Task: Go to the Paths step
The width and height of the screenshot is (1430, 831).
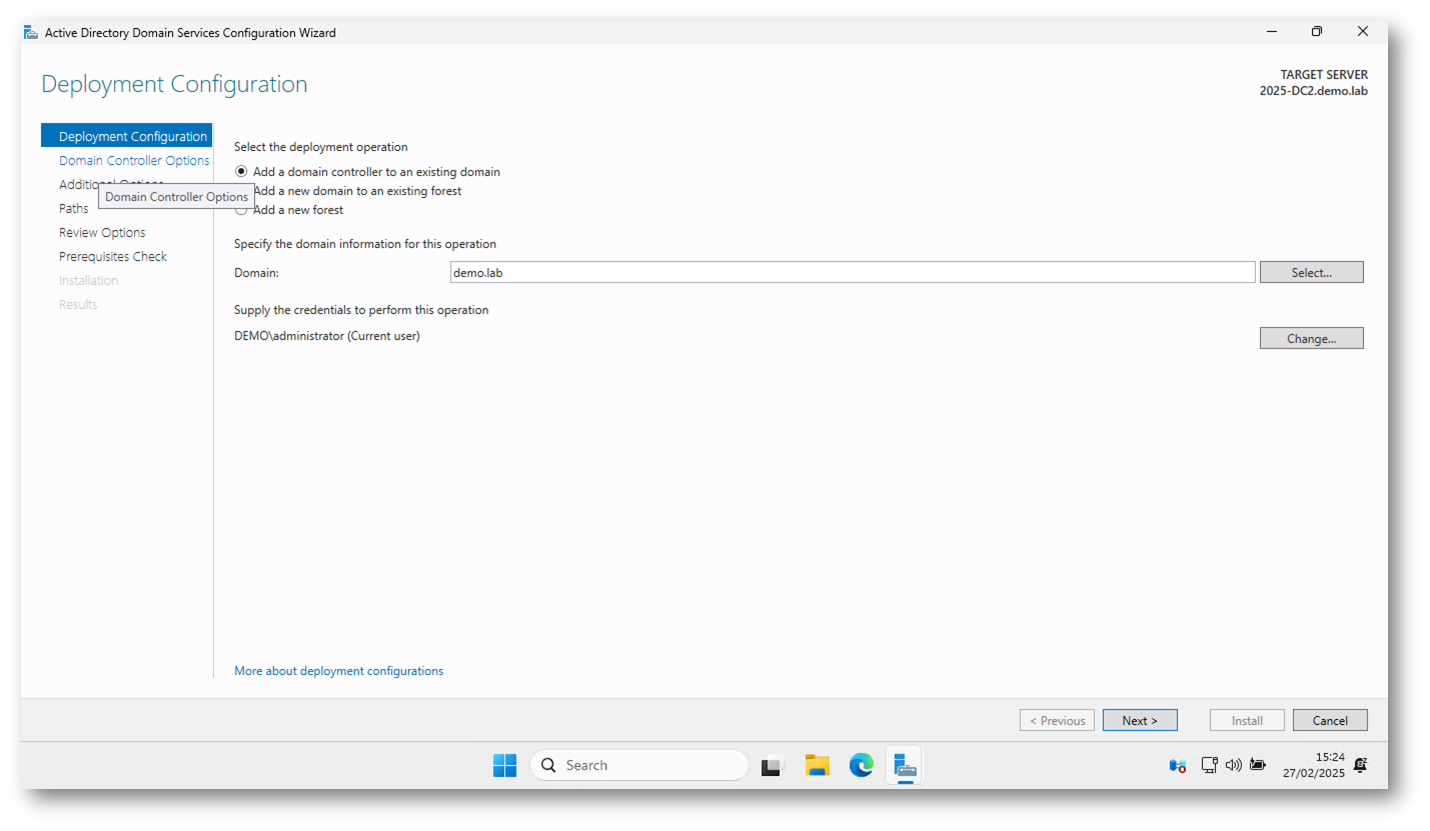Action: click(x=74, y=209)
